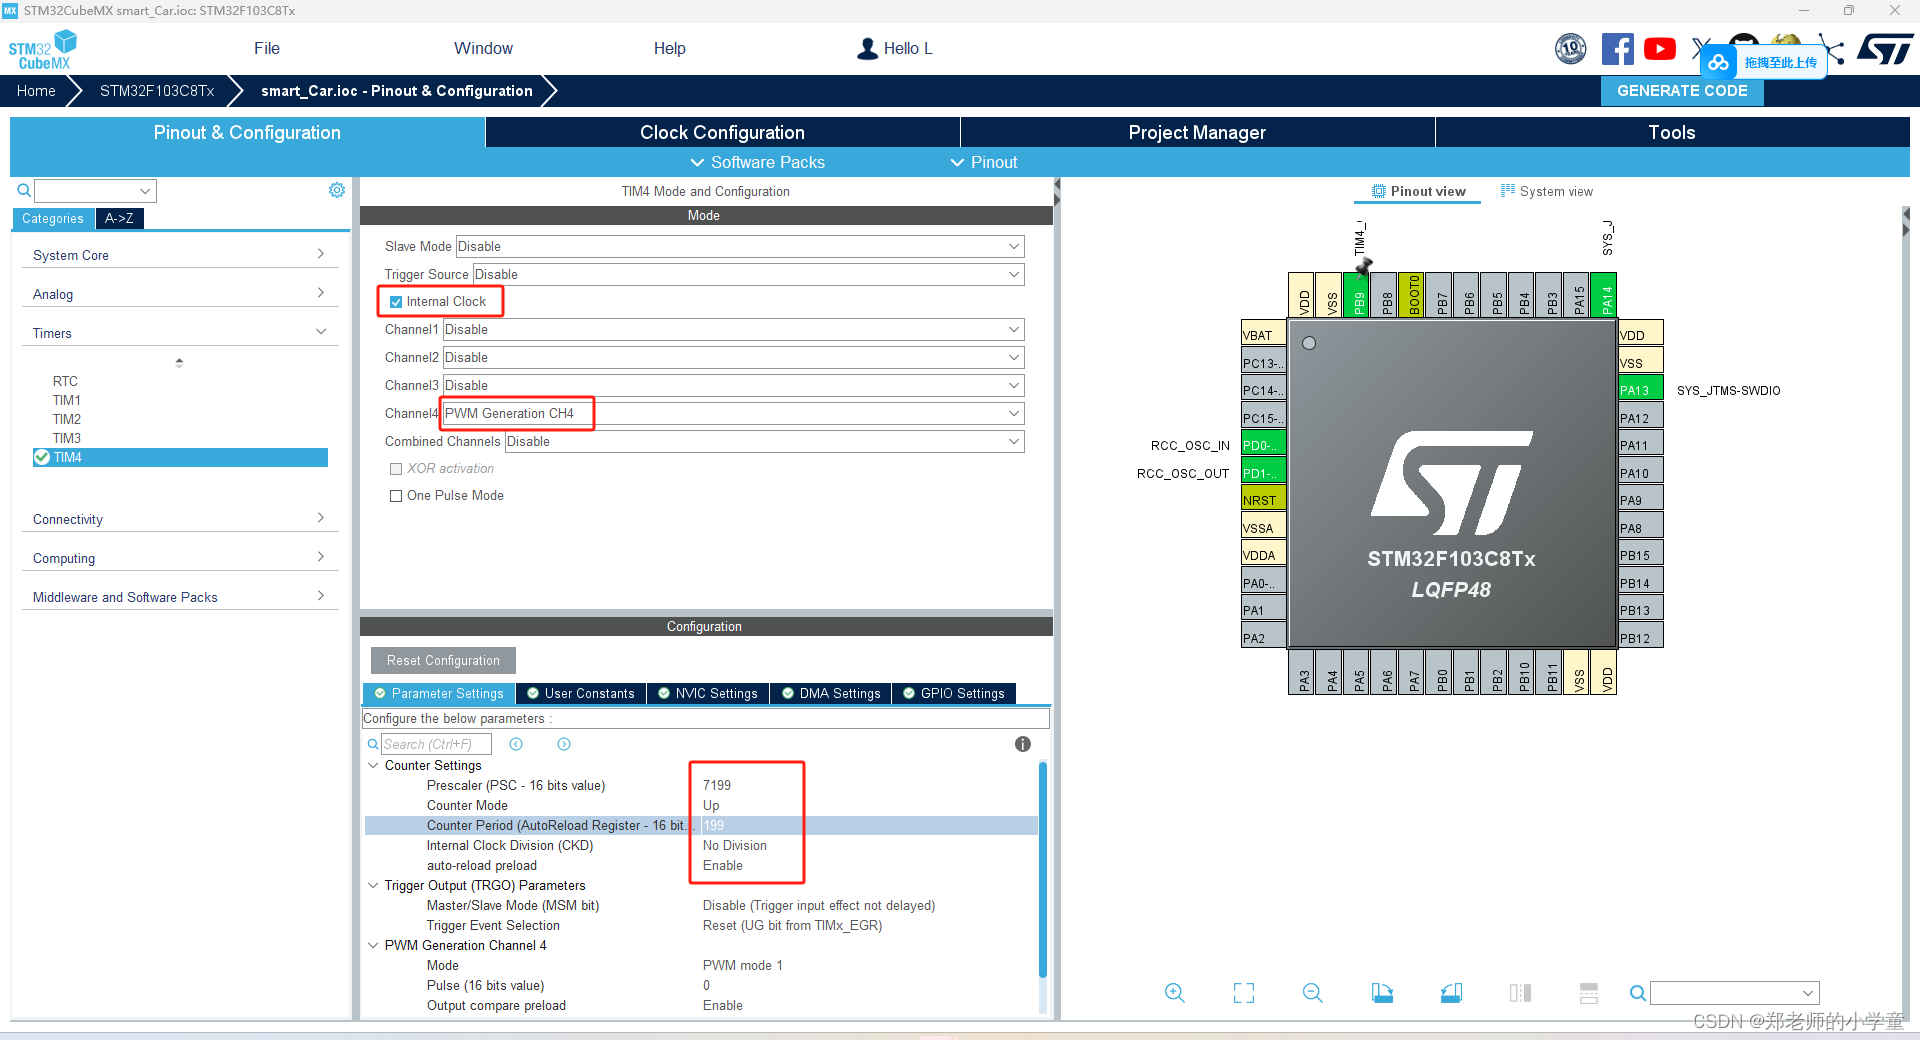
Task: Open the Help menu
Action: [x=670, y=48]
